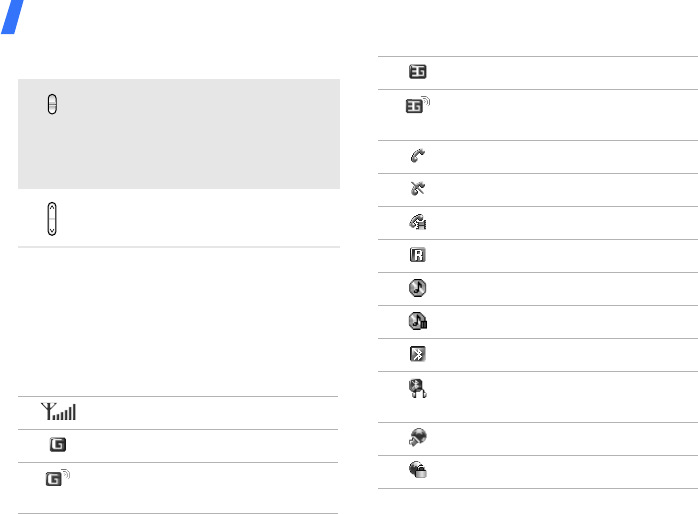Click the 3G network icon without waves
698x514 pixels.
(x=416, y=72)
